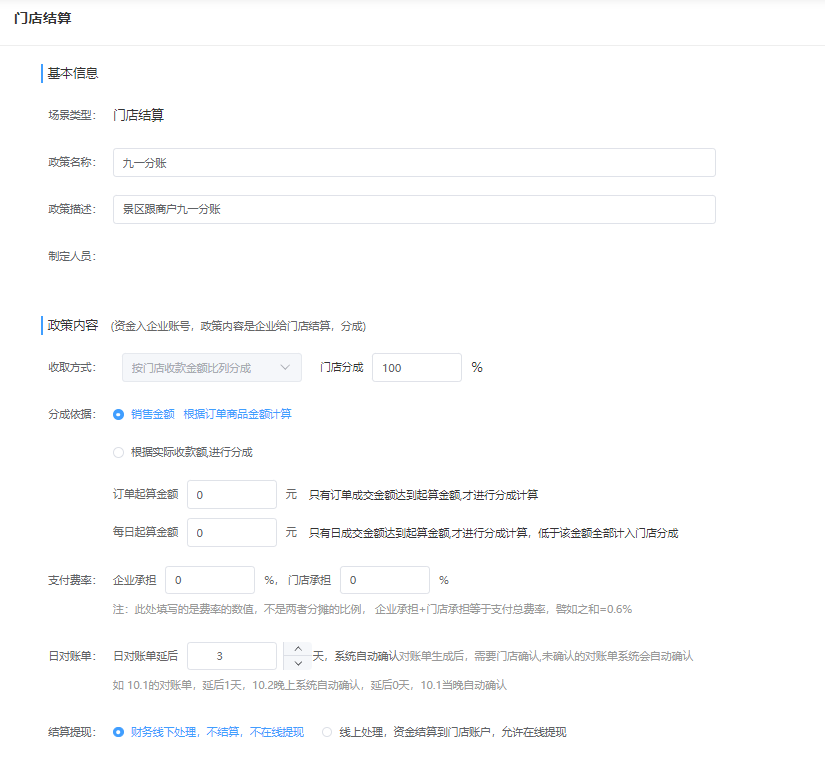Image resolution: width=825 pixels, height=763 pixels.
Task: Click the 政策内容 section heading
Action: coord(73,325)
